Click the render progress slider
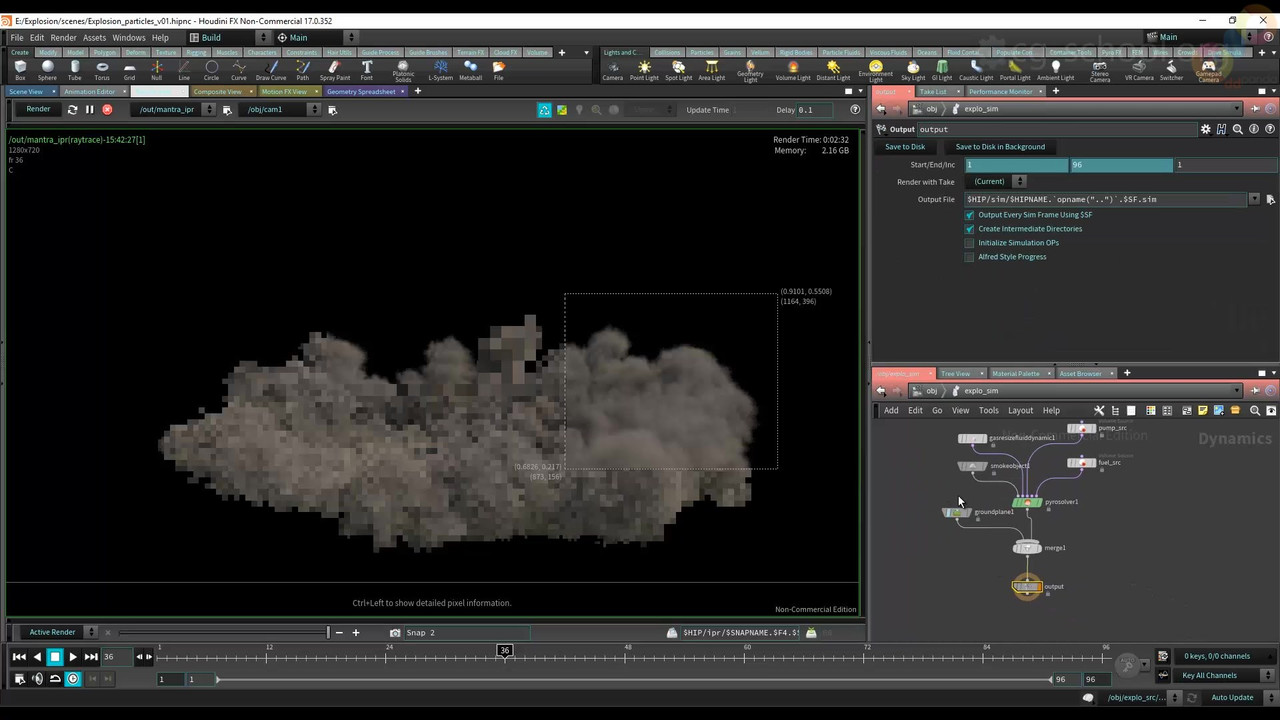This screenshot has height=720, width=1280. [224, 632]
